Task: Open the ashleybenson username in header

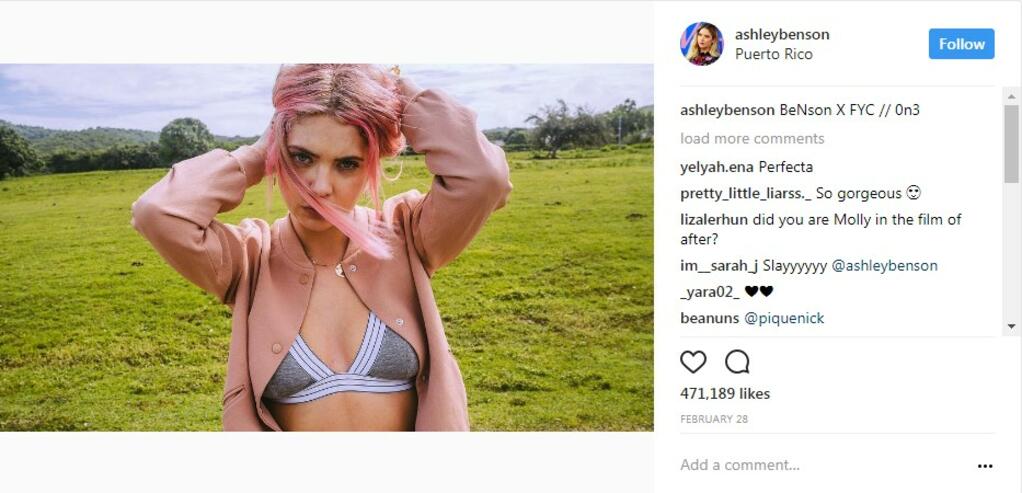Action: click(x=782, y=35)
